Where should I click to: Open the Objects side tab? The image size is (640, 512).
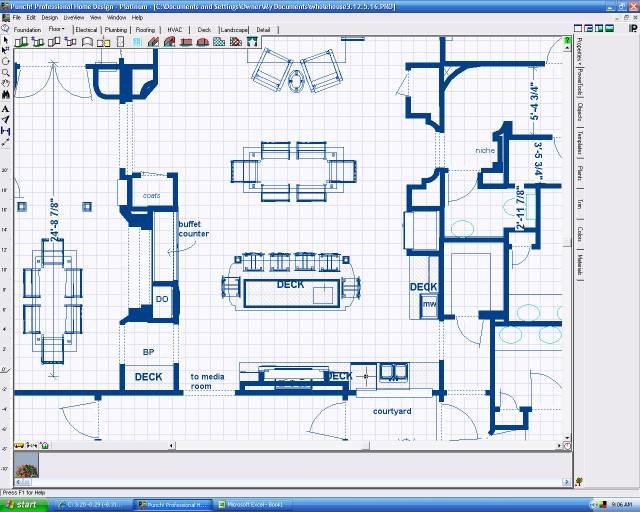579,112
